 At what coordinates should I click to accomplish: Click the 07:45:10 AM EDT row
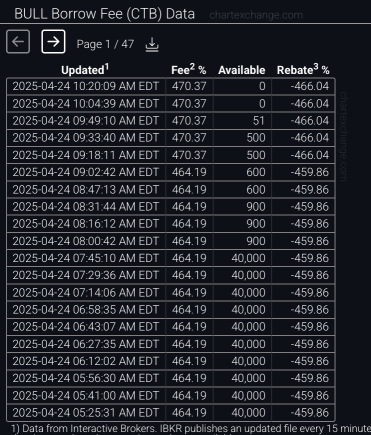[171, 258]
